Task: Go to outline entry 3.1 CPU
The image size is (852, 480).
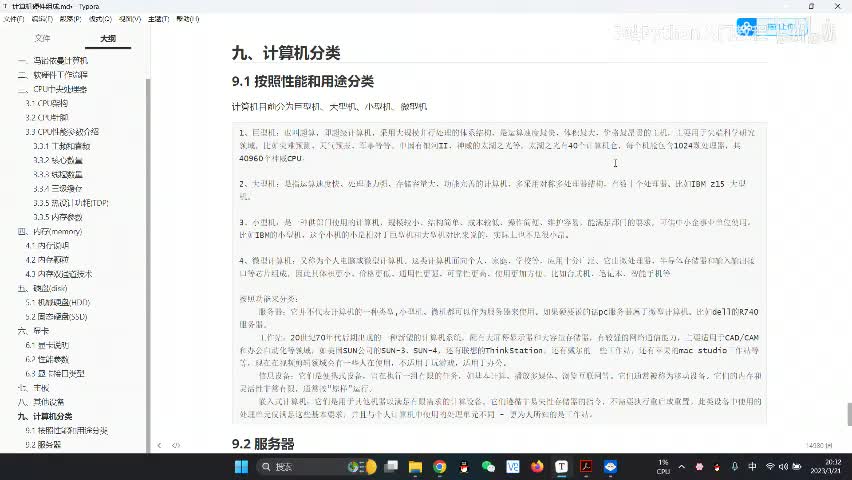Action: coord(47,103)
